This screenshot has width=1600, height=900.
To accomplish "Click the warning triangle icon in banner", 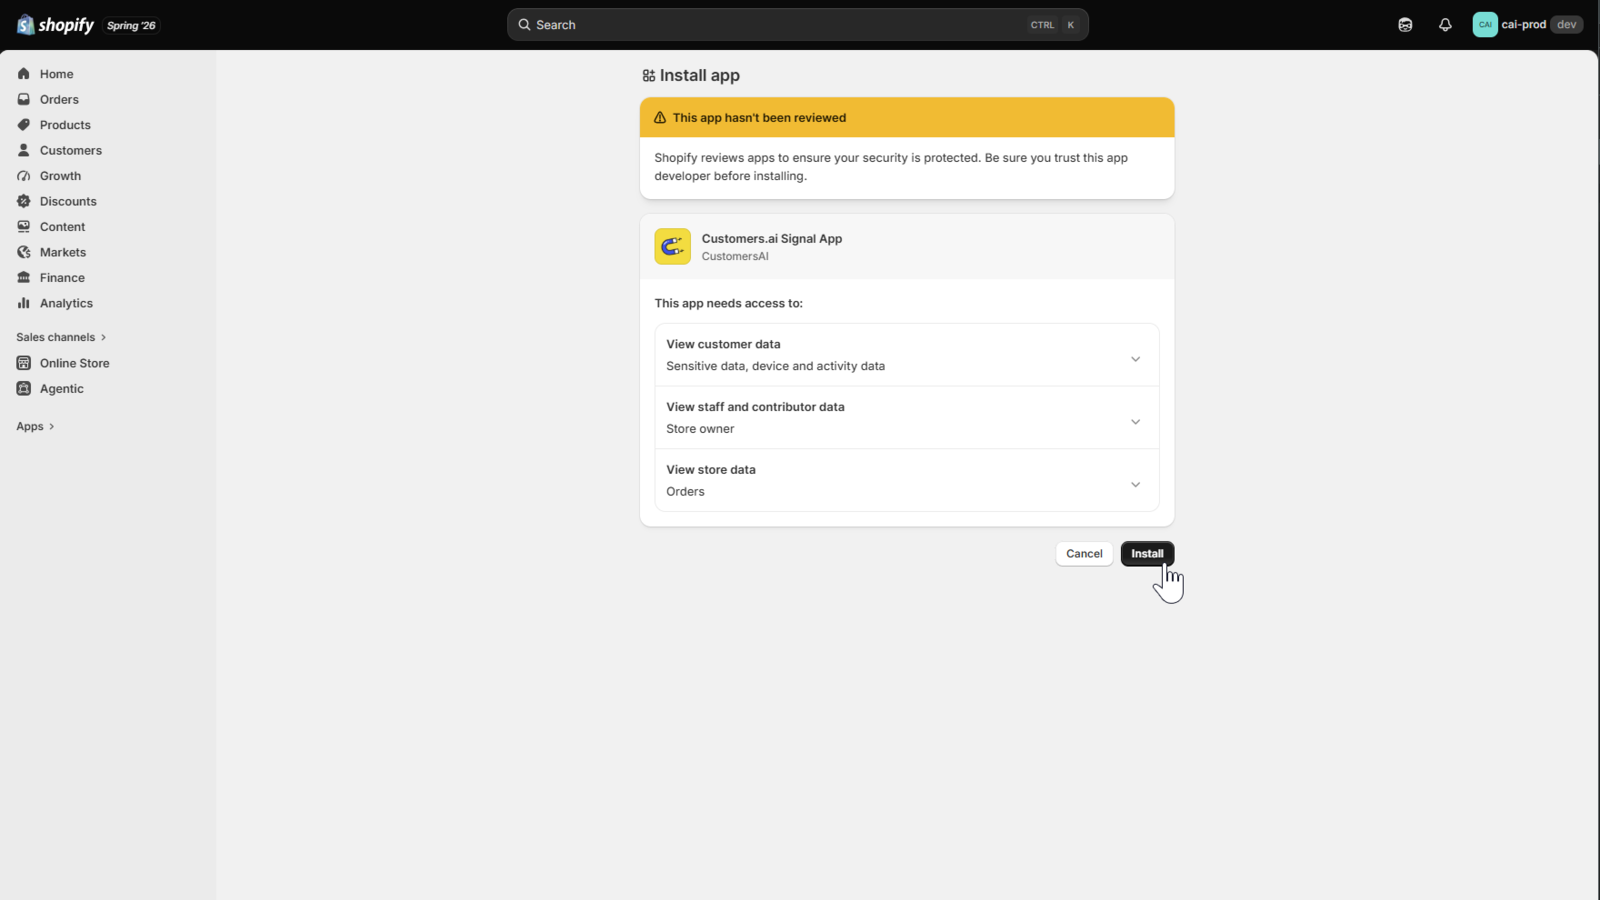I will [660, 118].
